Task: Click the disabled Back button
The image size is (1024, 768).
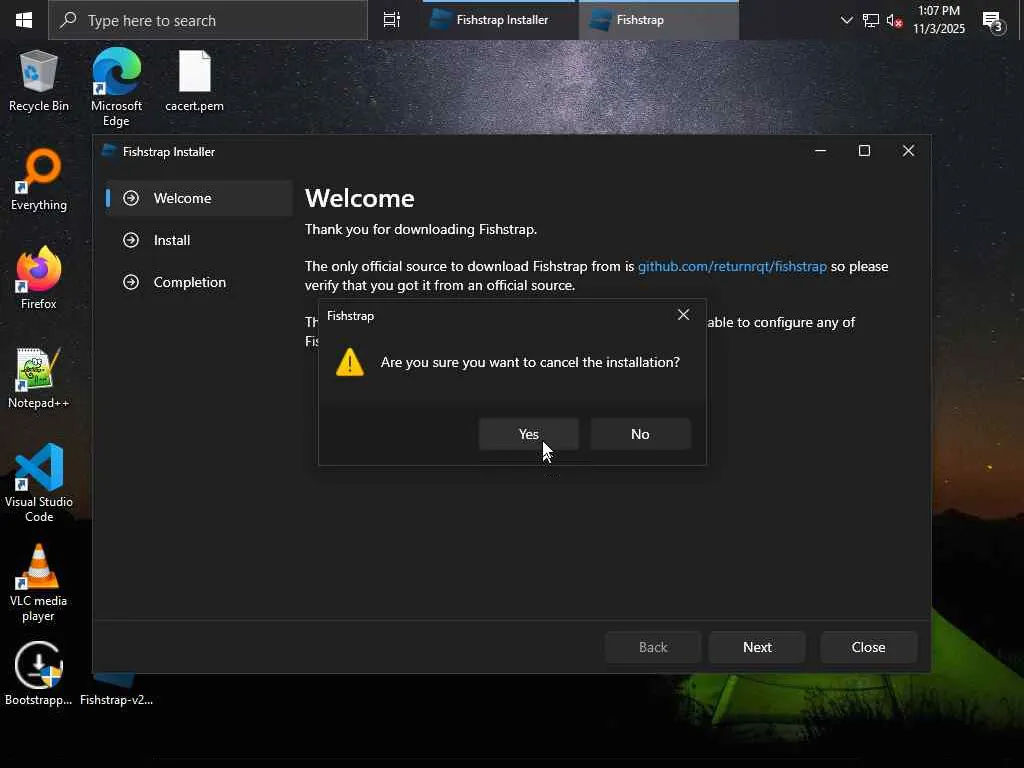Action: coord(652,647)
